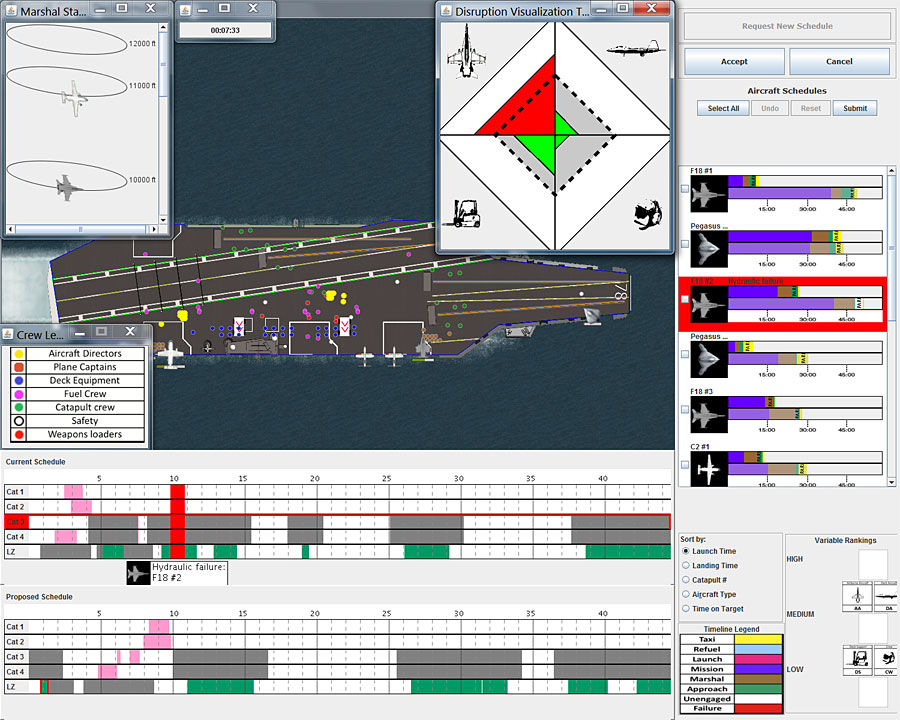Click Select All under Aircraft Schedules
The height and width of the screenshot is (720, 900).
tap(723, 108)
